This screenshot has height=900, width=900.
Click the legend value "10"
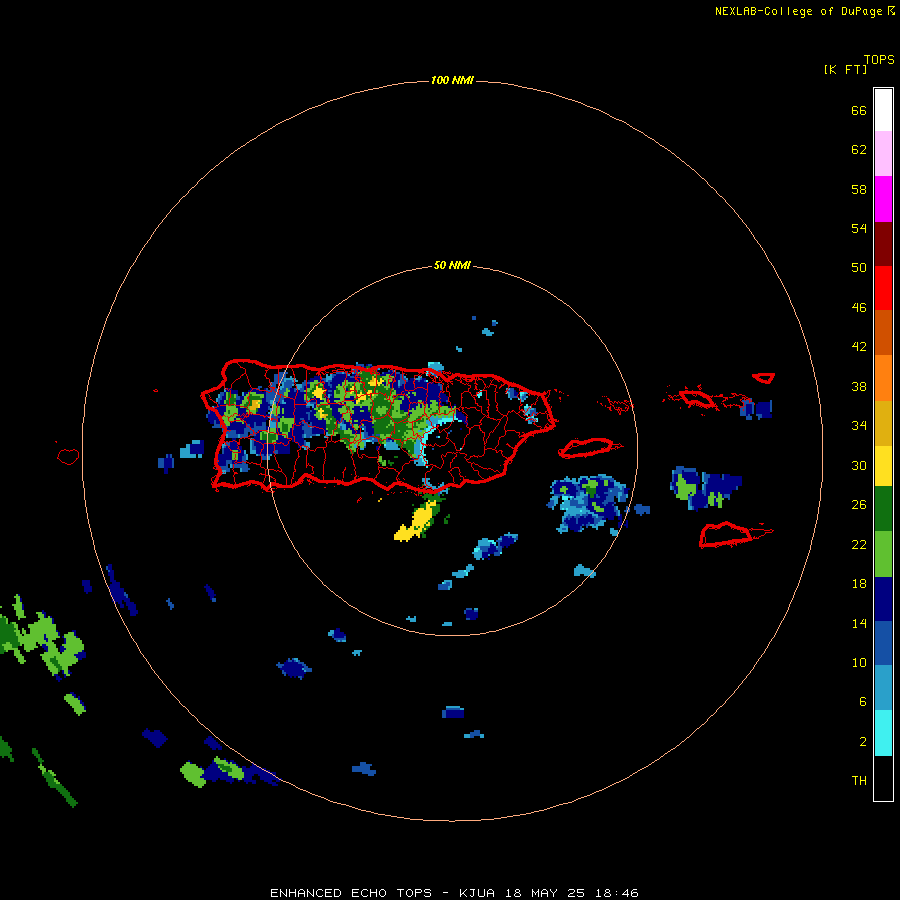[x=859, y=662]
